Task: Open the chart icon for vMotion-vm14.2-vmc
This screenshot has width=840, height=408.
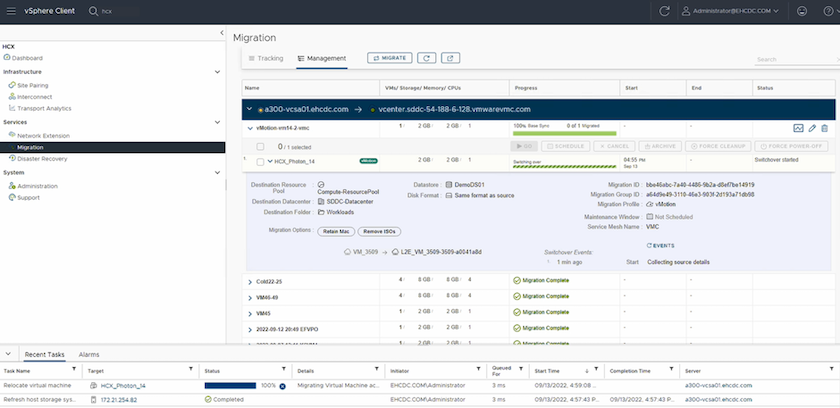Action: [798, 129]
